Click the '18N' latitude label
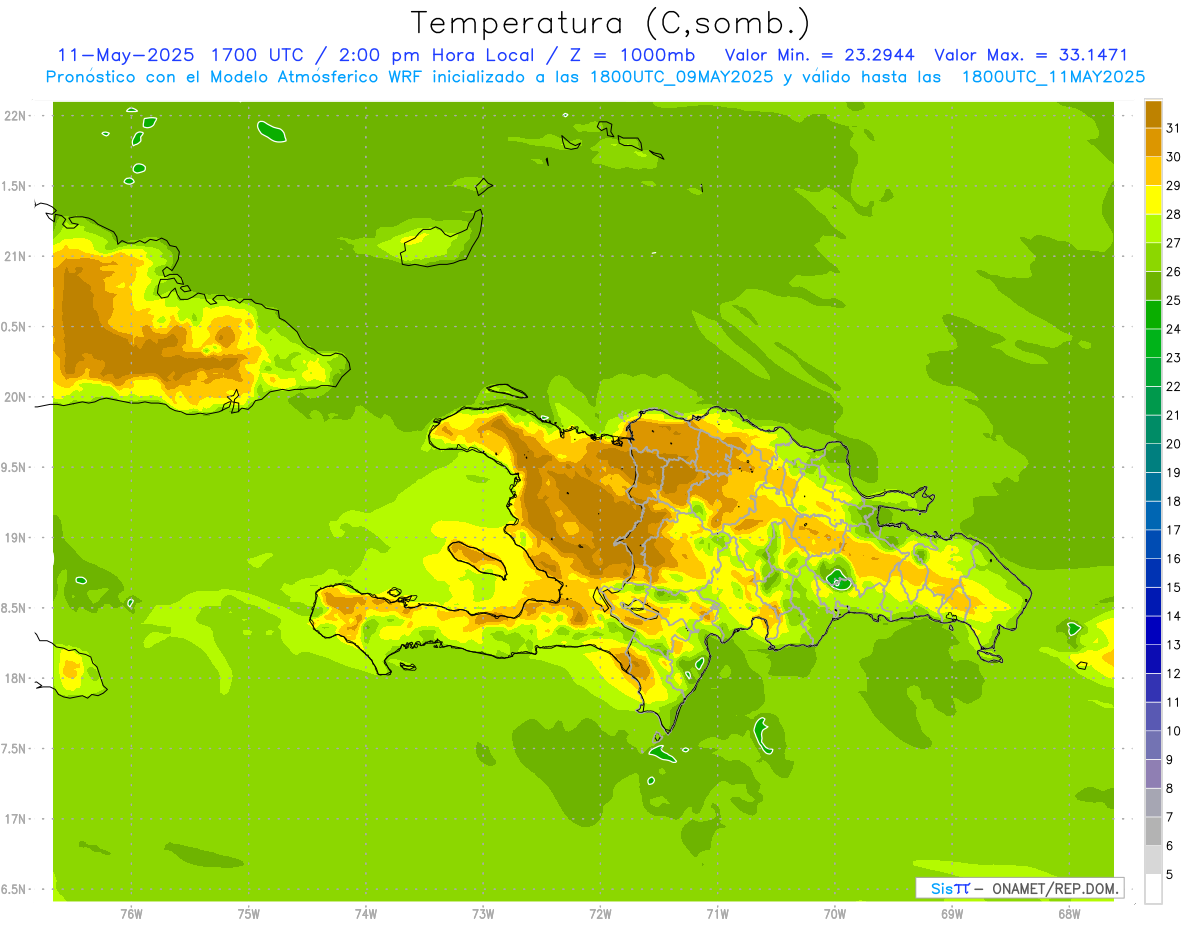 (x=15, y=678)
